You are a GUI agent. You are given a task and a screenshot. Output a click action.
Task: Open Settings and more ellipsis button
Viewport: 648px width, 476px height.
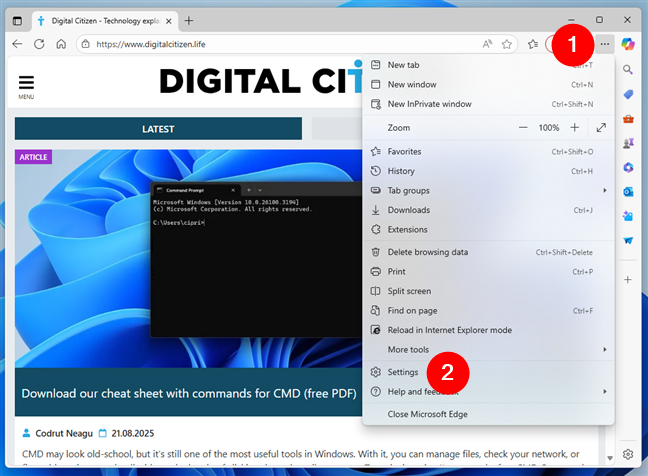(605, 44)
